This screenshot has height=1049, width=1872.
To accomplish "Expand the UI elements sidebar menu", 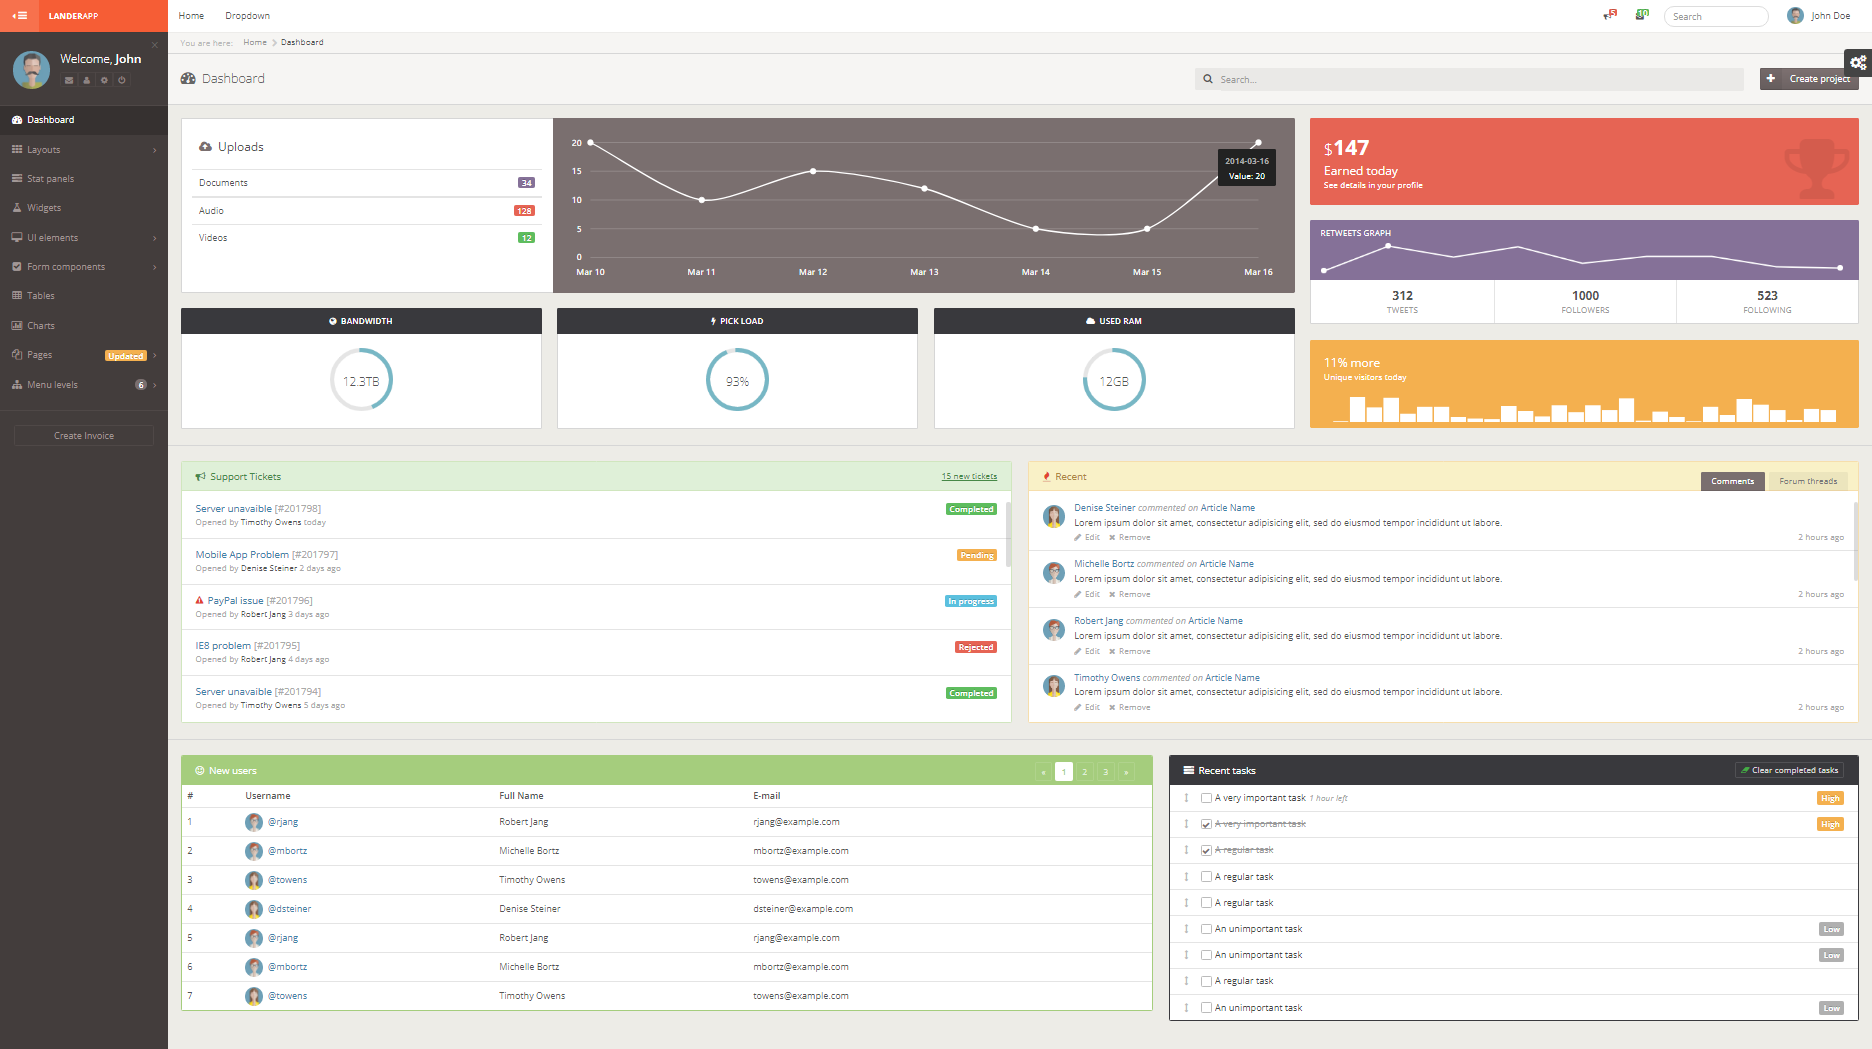I will pyautogui.click(x=84, y=238).
